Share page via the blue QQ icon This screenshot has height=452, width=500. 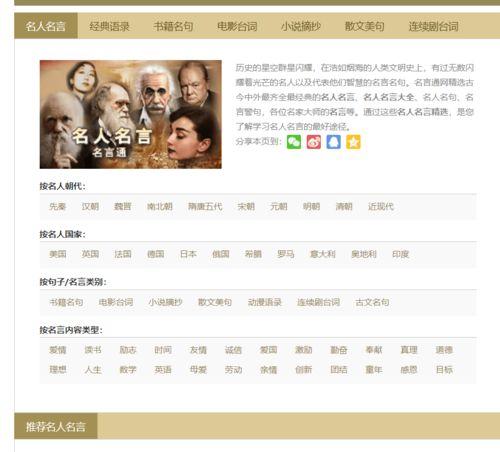[x=333, y=142]
